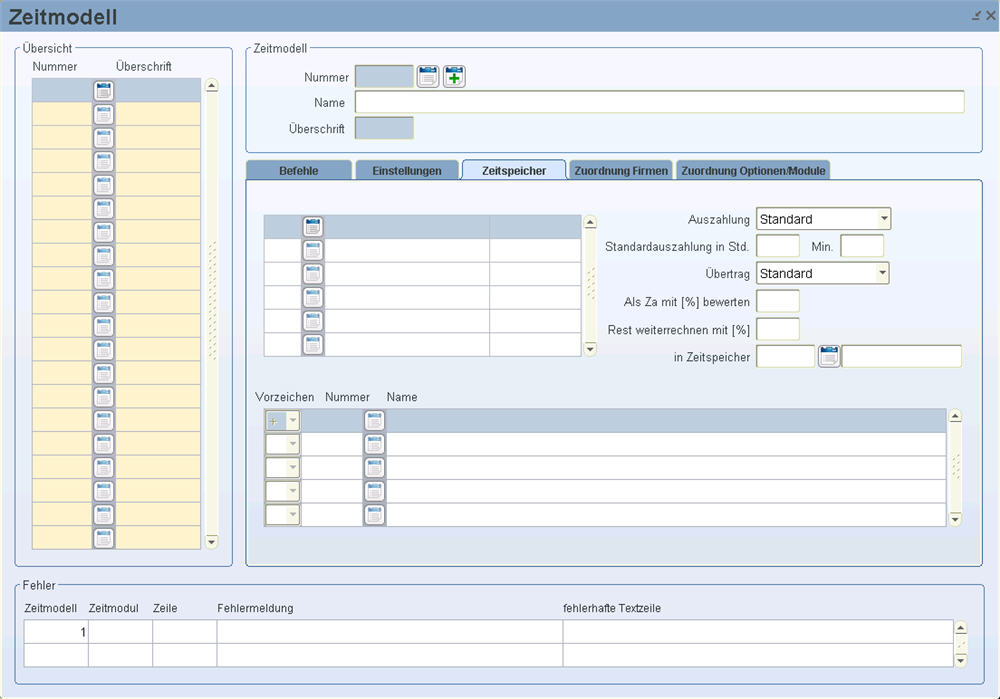1000x699 pixels.
Task: Focus the Zeitmodell Nummer input field
Action: 384,77
